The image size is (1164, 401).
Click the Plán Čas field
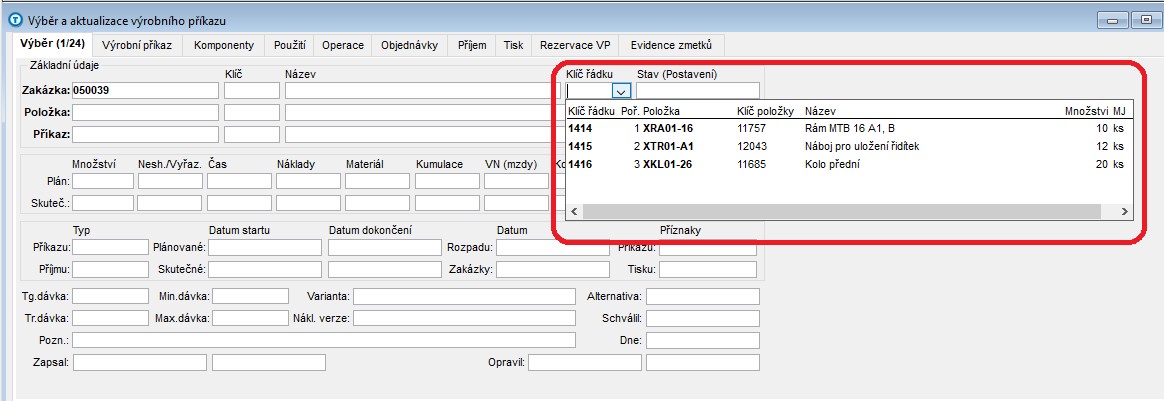239,181
